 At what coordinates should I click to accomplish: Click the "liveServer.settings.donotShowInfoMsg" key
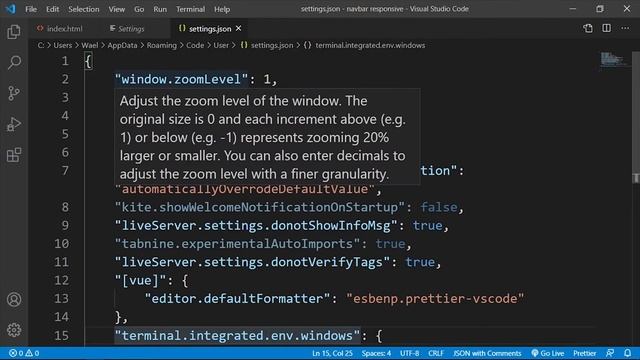pos(256,225)
